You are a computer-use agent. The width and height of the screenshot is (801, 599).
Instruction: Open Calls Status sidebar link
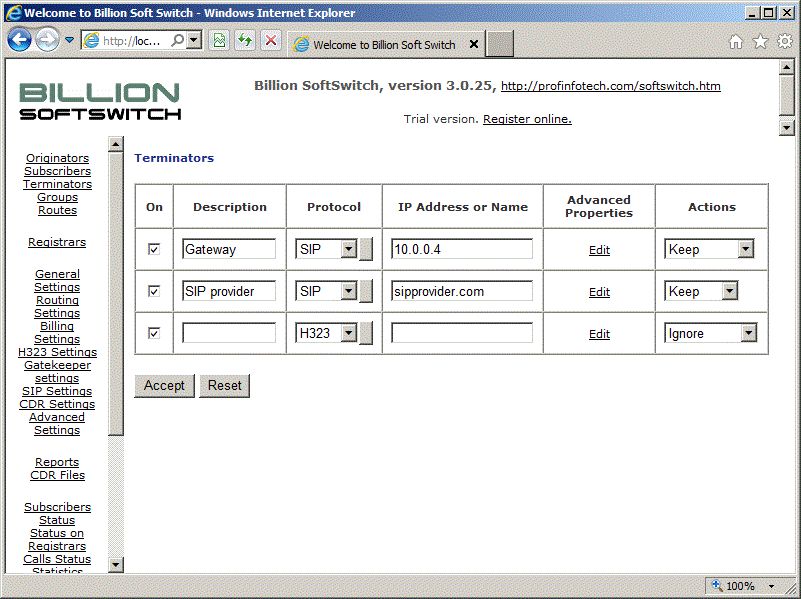[57, 559]
